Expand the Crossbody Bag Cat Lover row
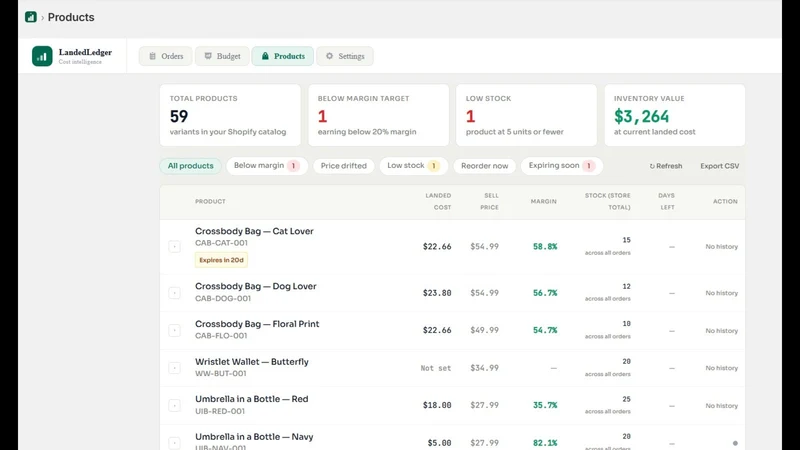Screen dimensions: 800x450 (x=174, y=246)
